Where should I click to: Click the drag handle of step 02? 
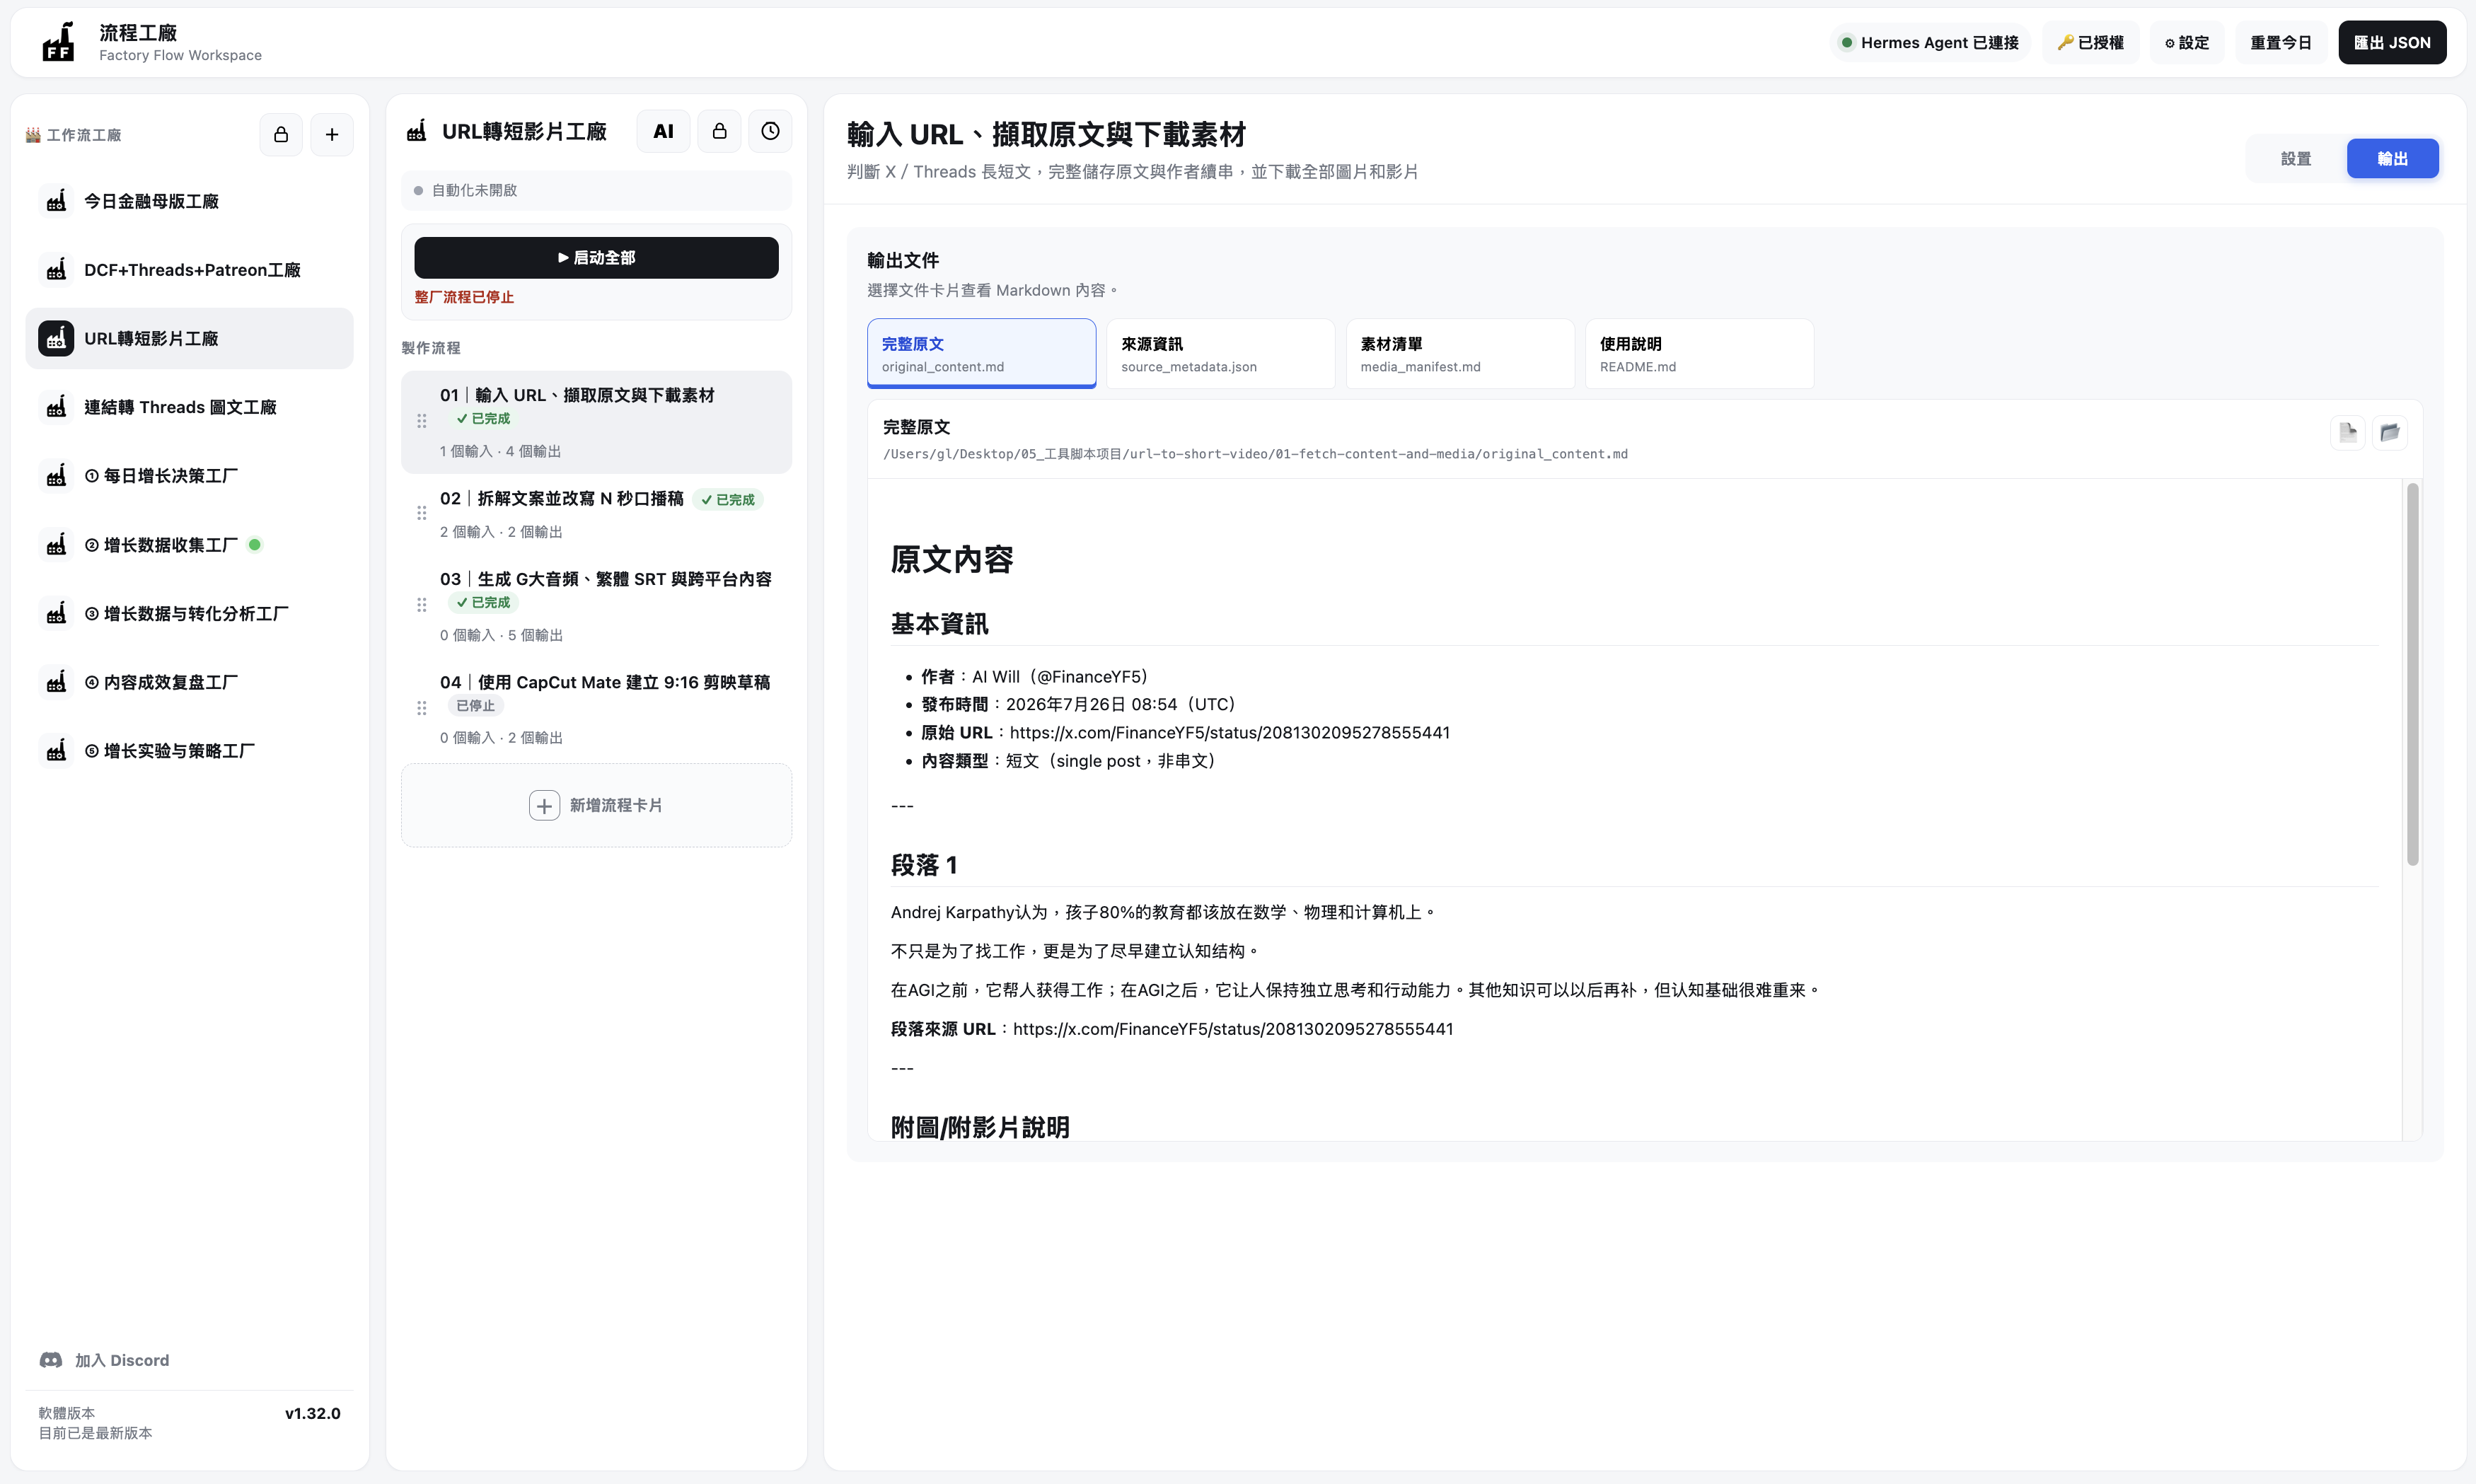(x=422, y=513)
